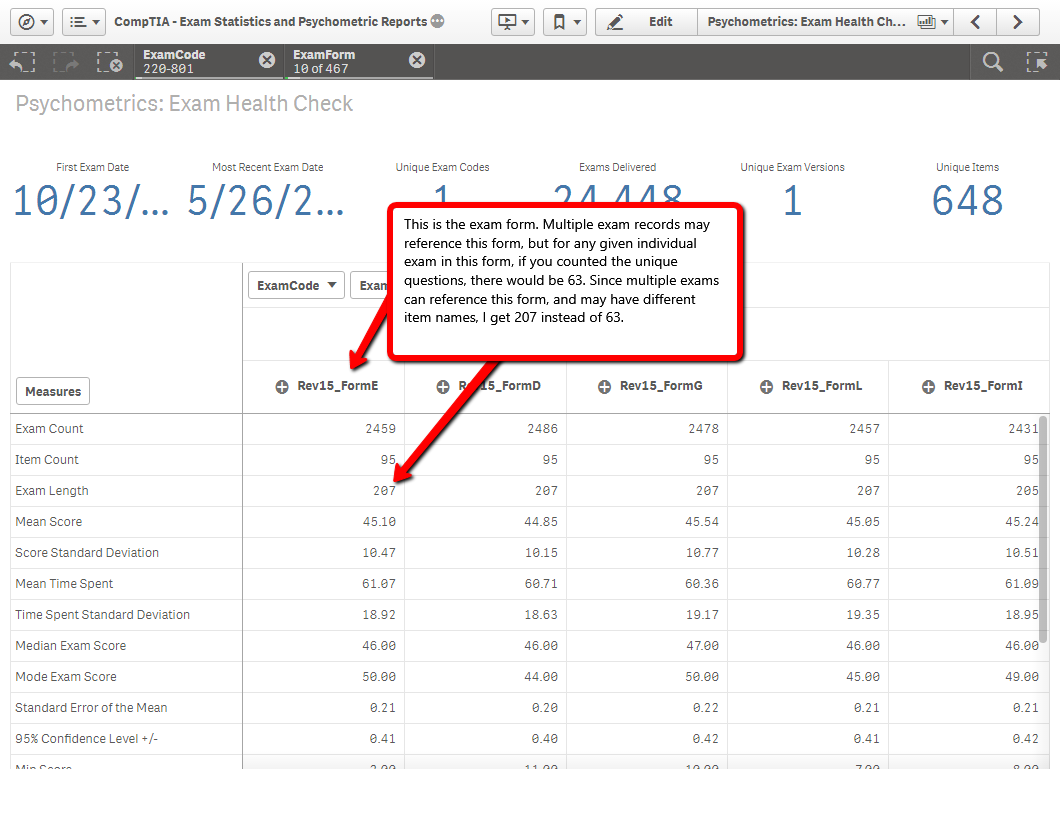
Task: Click Mode Exam Score cell 44.00
Action: (541, 677)
